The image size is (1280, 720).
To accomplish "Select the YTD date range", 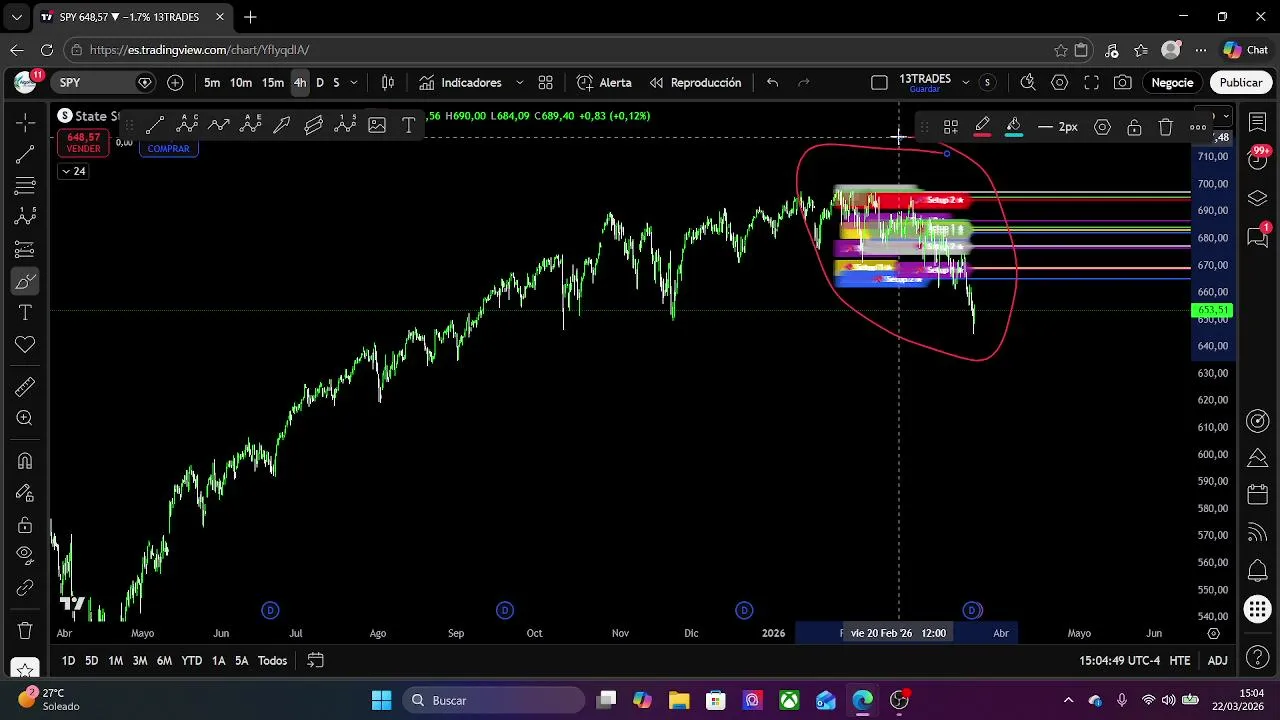I will [x=191, y=661].
